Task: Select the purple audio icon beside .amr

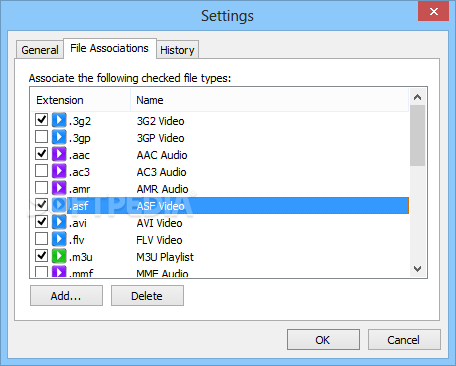Action: [x=59, y=188]
